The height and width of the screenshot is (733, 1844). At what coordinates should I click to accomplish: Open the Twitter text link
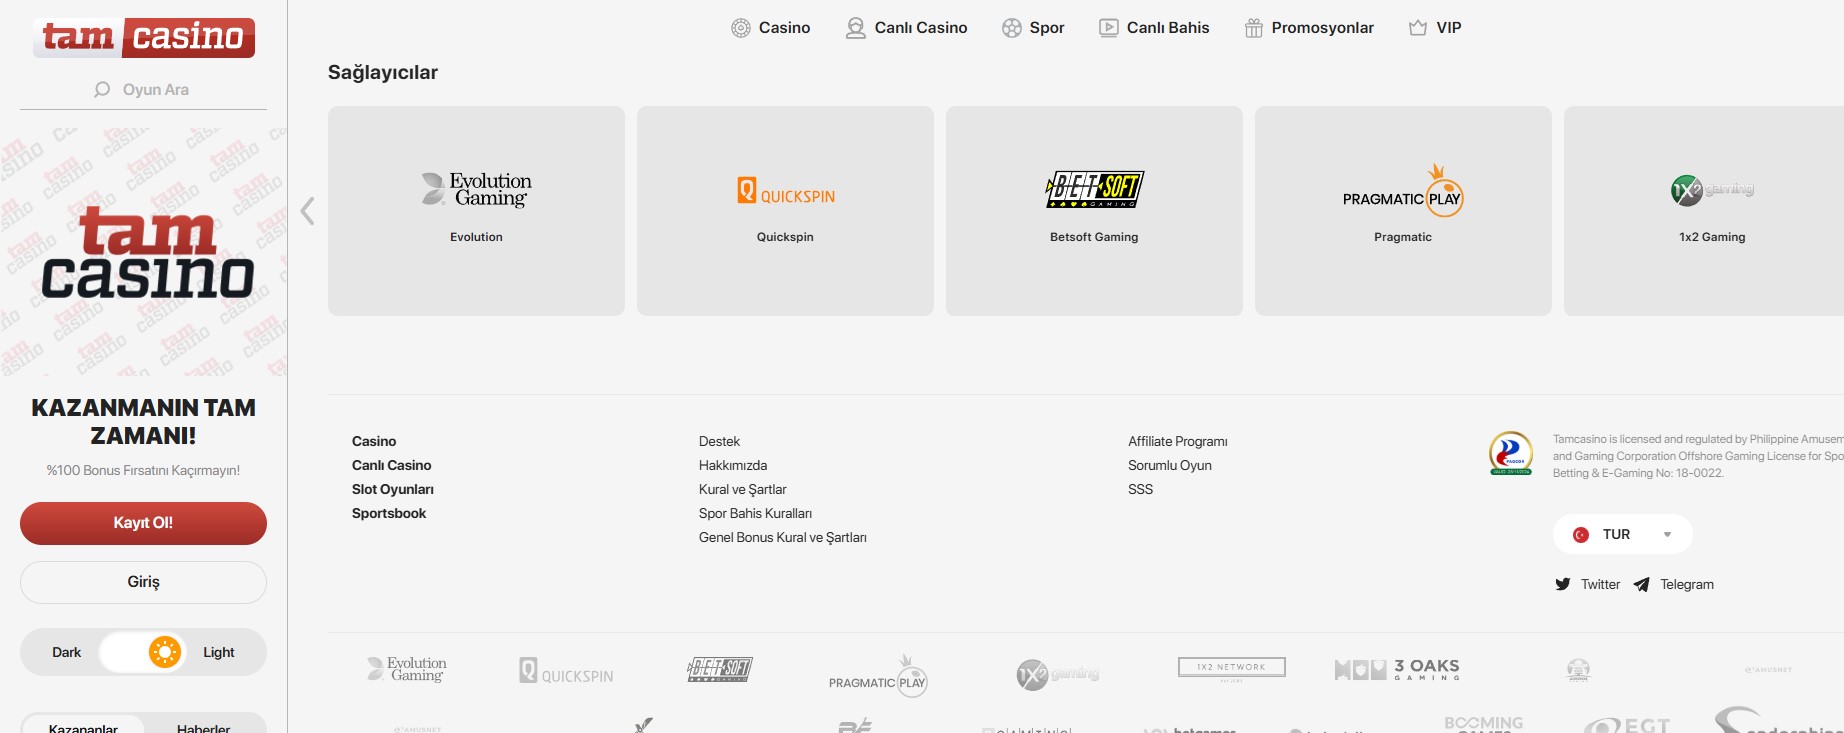pos(1600,584)
